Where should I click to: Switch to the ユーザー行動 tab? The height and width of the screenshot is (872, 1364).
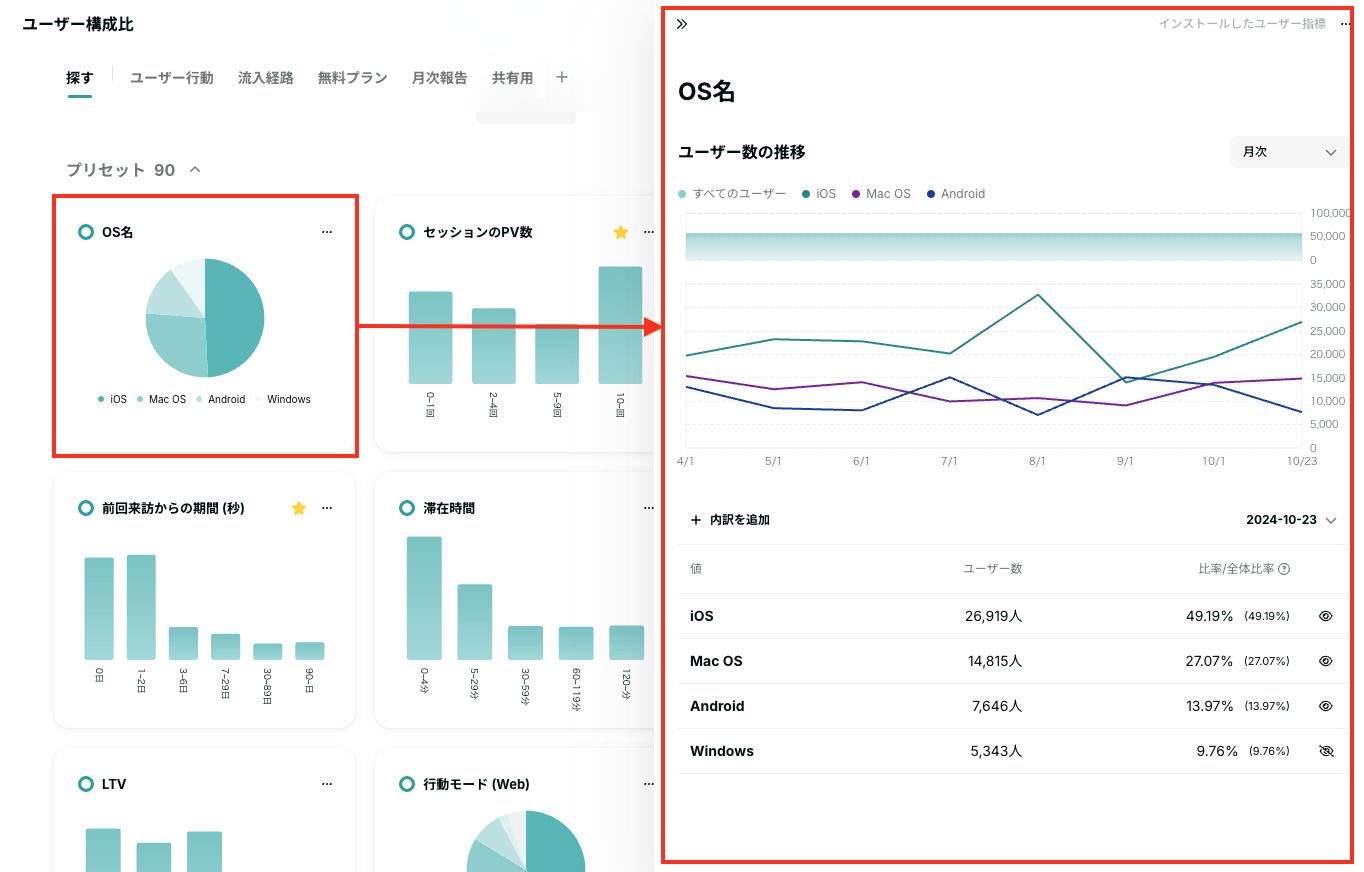[172, 78]
